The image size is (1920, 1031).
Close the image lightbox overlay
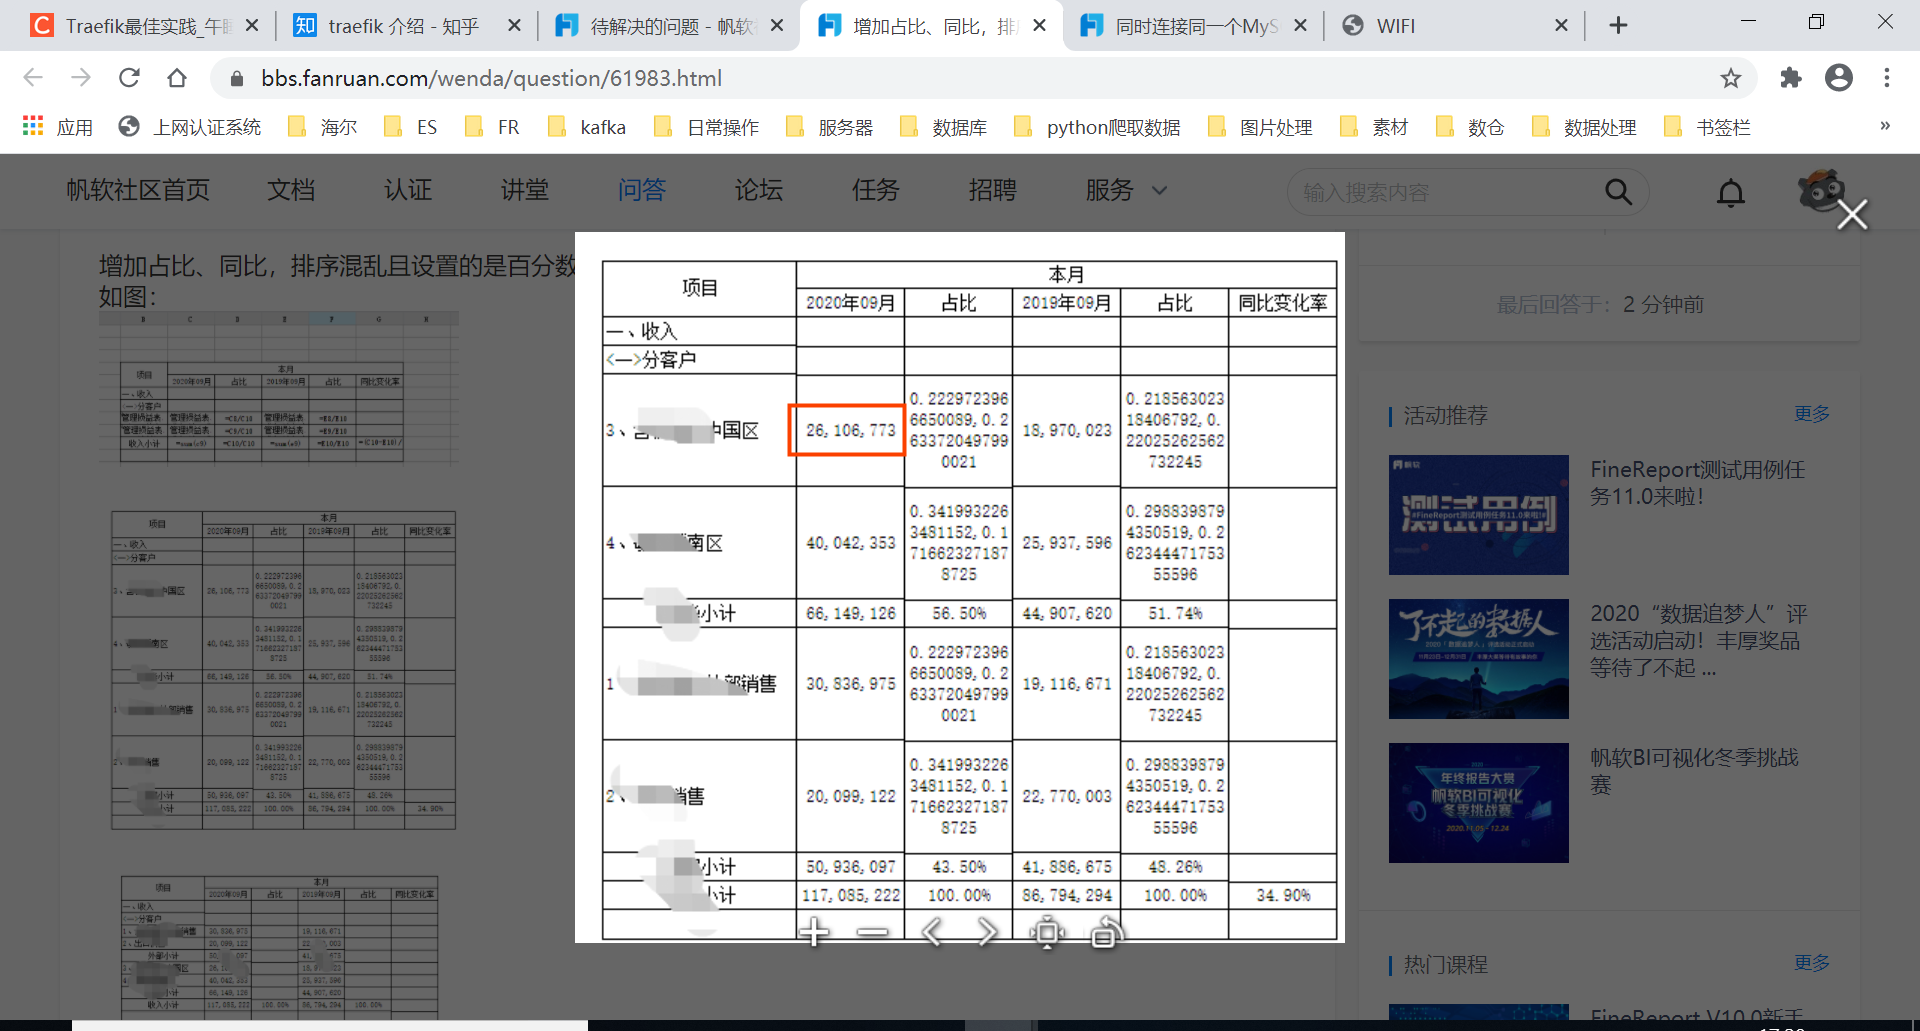1852,214
